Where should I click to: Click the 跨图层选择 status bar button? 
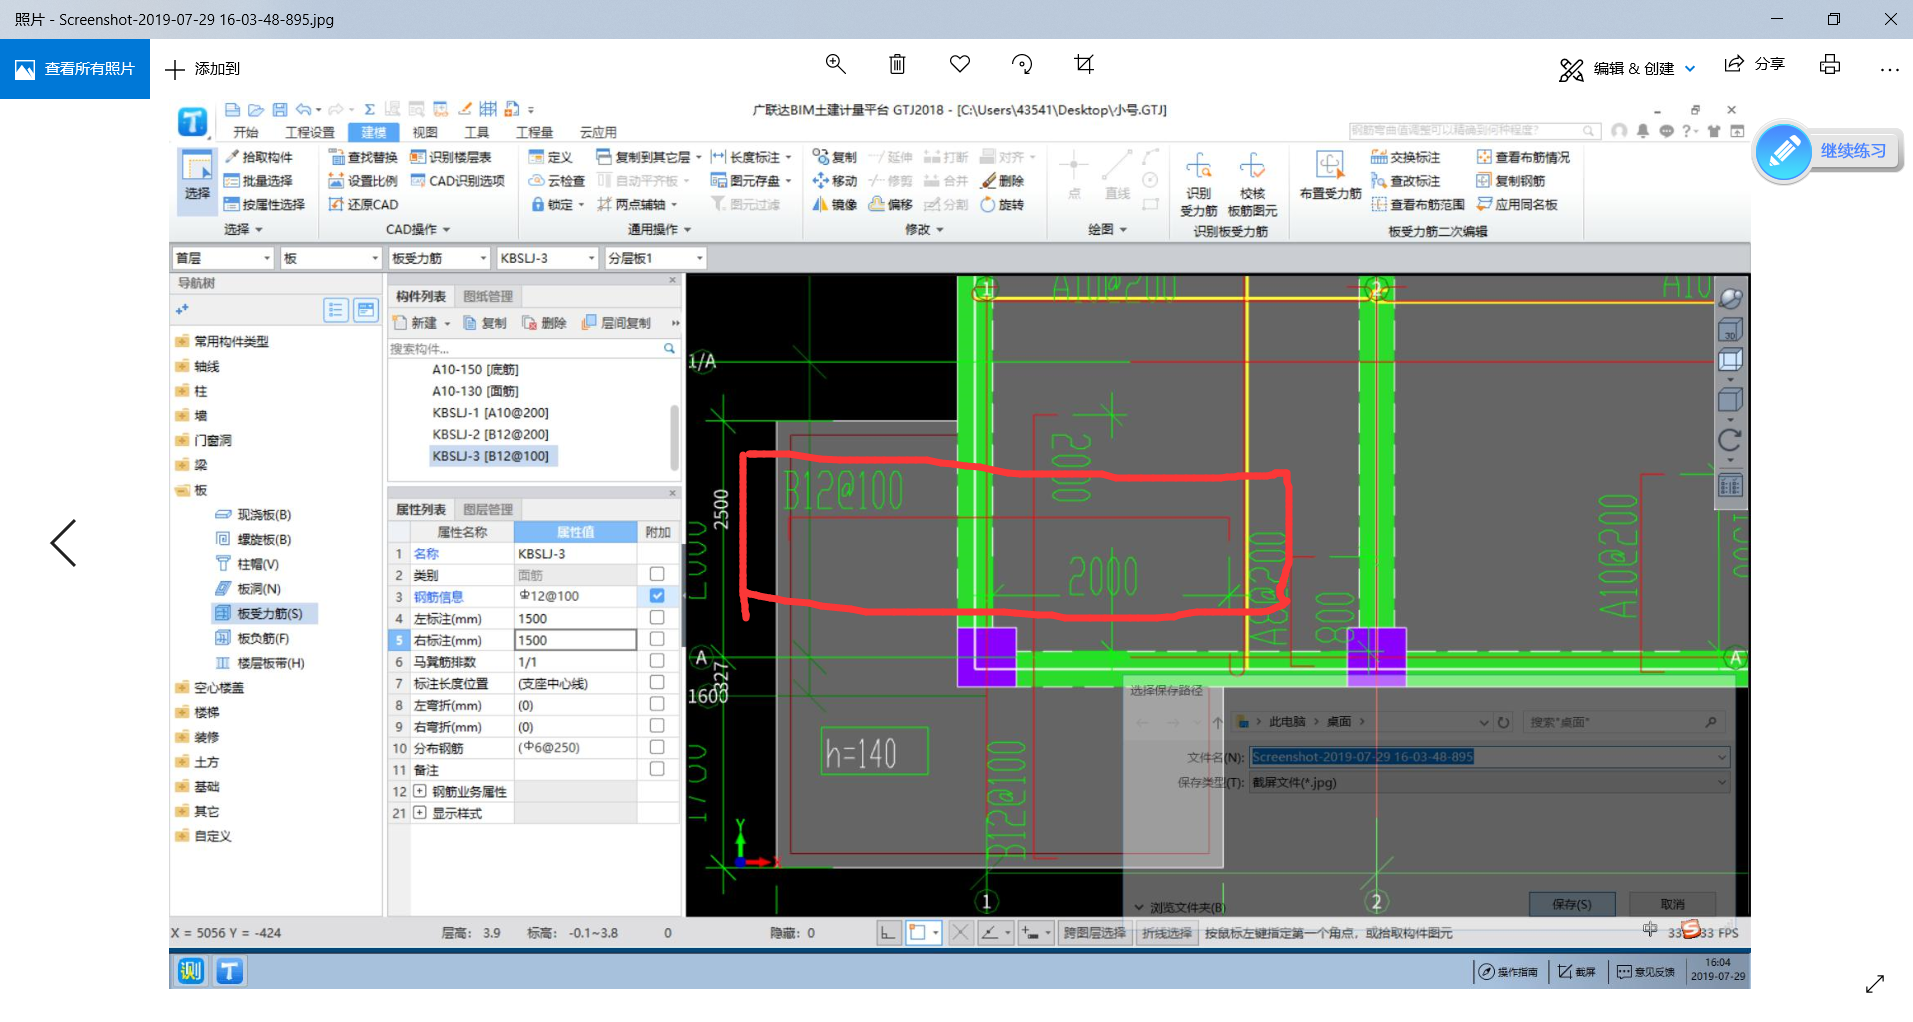[x=1094, y=933]
